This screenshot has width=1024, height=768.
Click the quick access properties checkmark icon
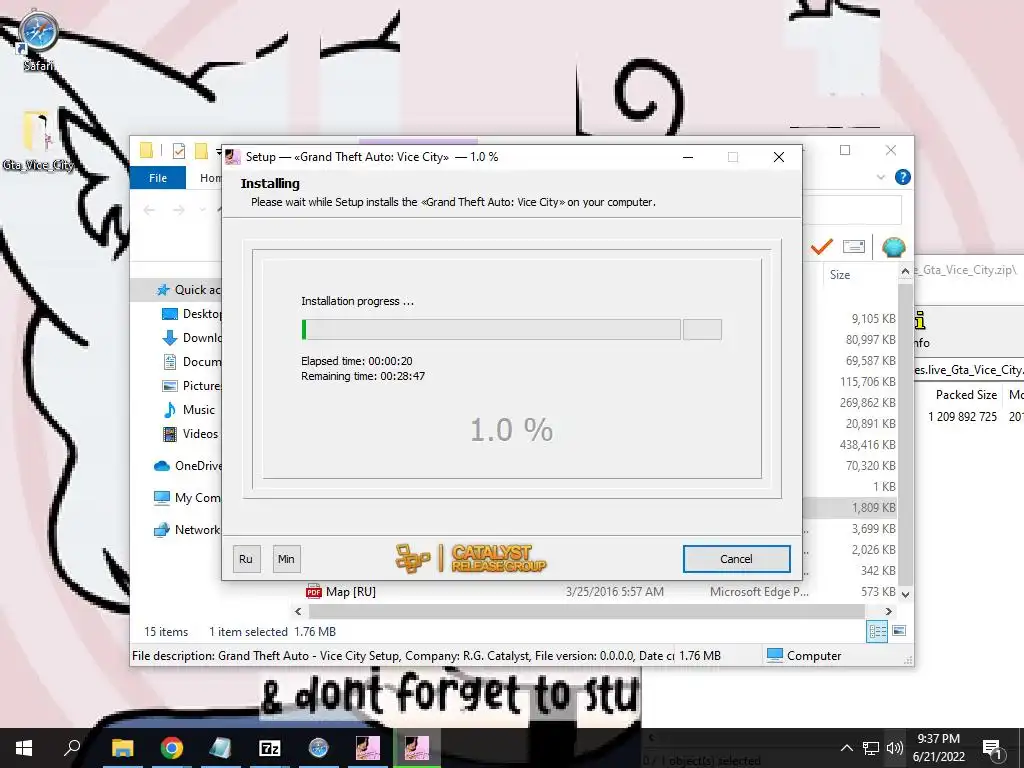pos(178,152)
